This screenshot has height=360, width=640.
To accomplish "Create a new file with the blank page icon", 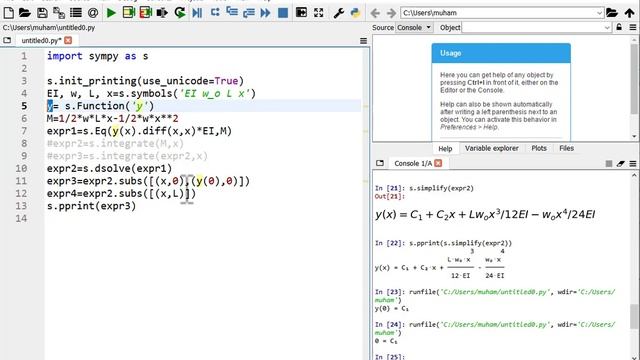I will coord(8,13).
